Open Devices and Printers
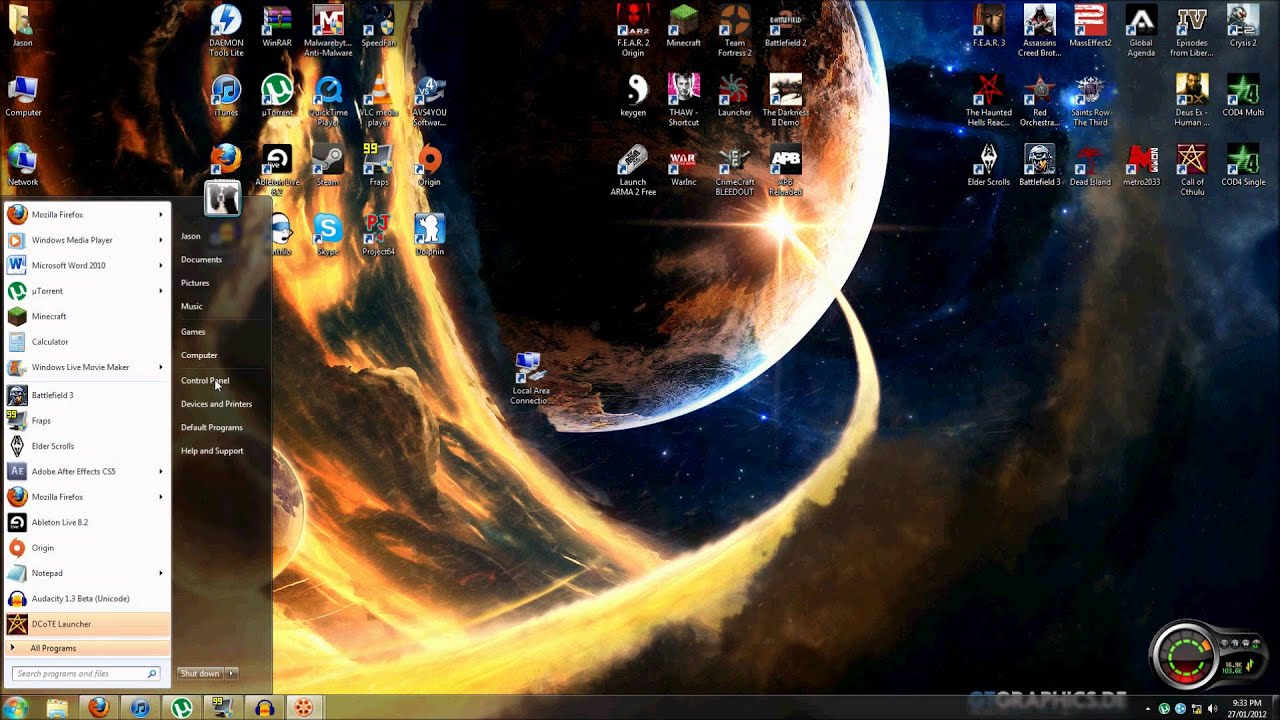This screenshot has height=720, width=1280. coord(216,404)
